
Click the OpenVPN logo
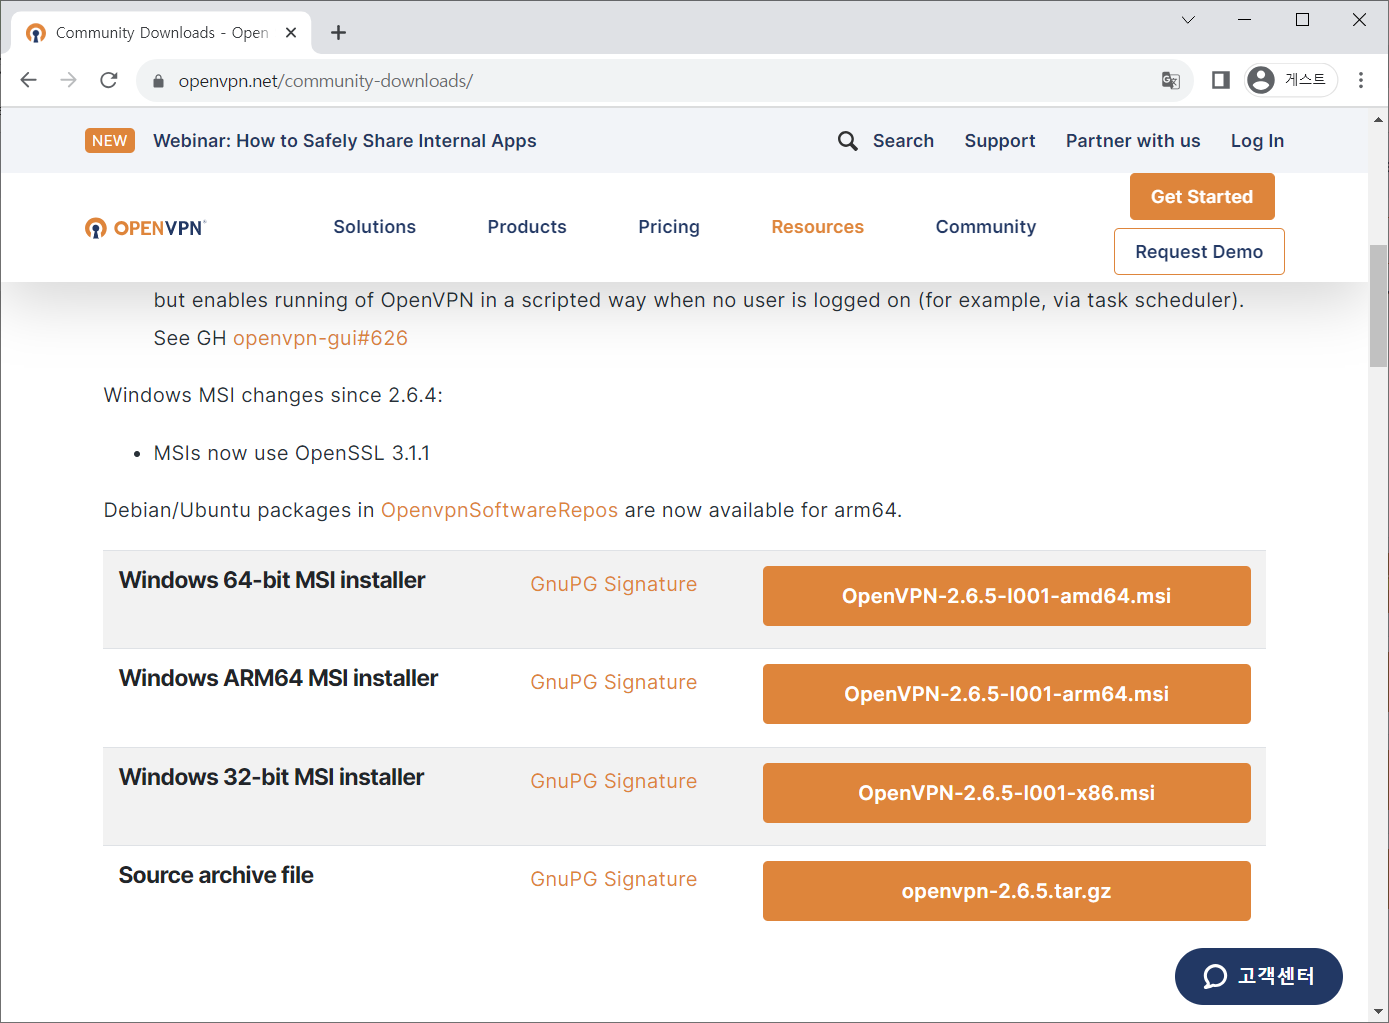146,228
